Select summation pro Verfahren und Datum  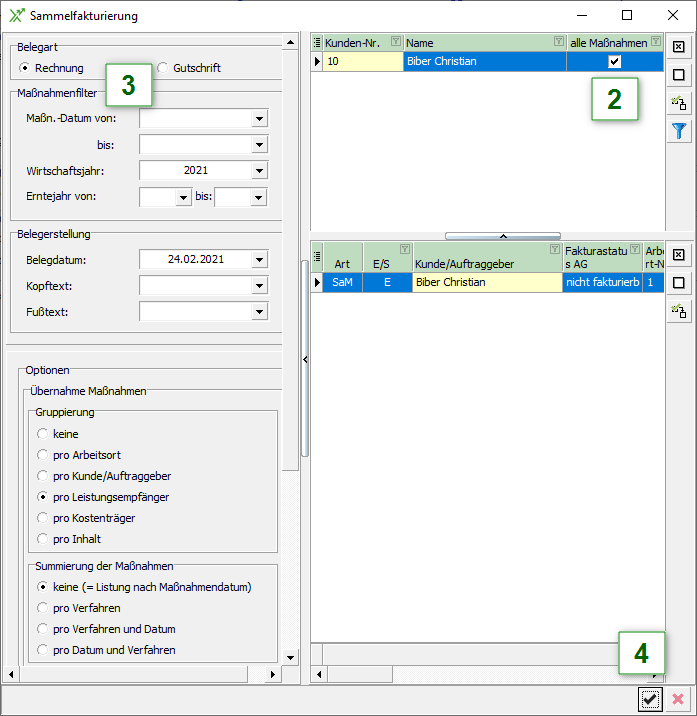click(42, 629)
